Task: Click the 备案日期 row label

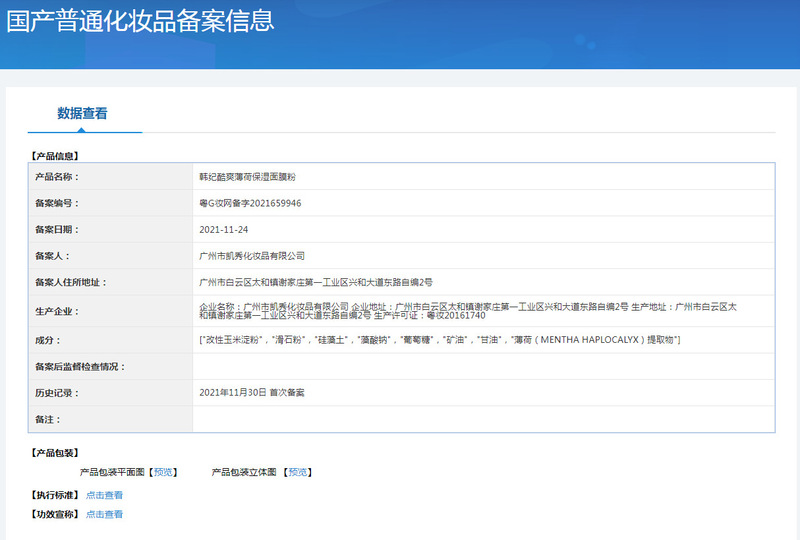Action: pos(57,230)
